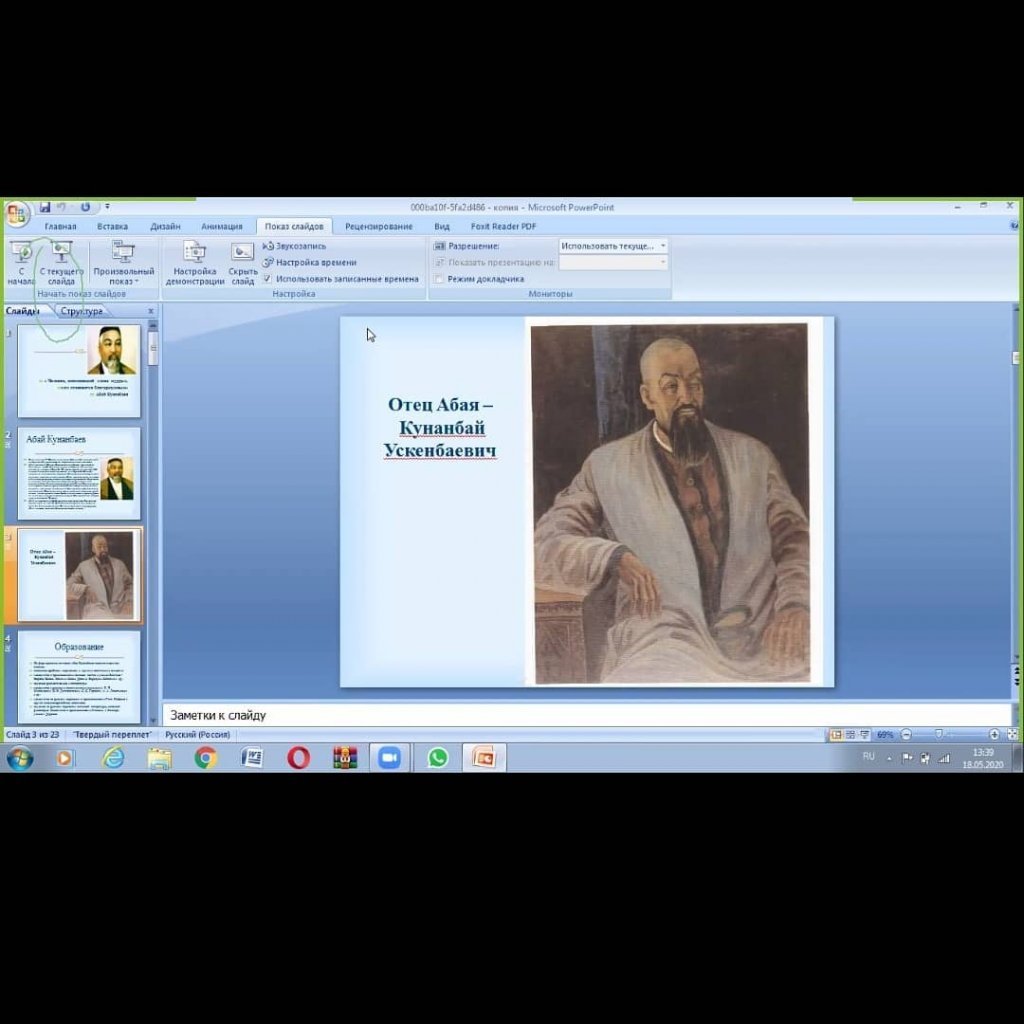The width and height of the screenshot is (1024, 1024).
Task: Click the Kunanbai portrait image on slide
Action: (671, 503)
